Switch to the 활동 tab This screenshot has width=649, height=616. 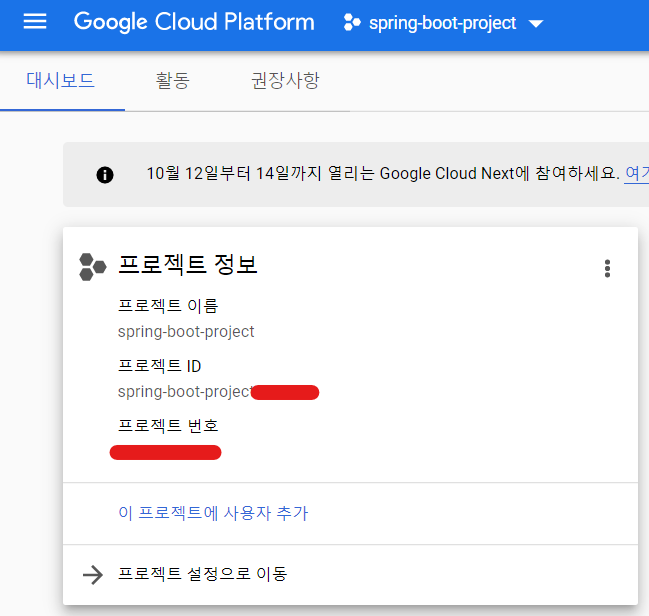coord(173,80)
